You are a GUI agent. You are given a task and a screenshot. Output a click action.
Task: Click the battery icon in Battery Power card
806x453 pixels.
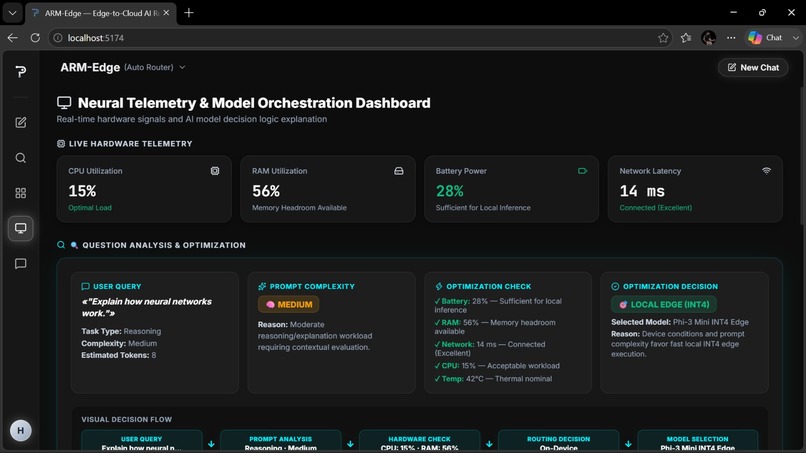pyautogui.click(x=582, y=171)
